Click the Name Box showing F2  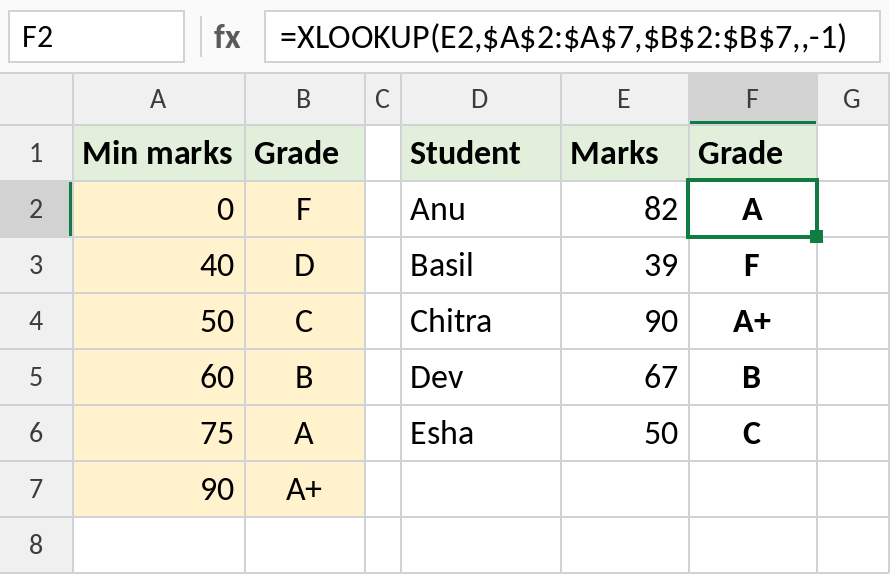pos(96,37)
